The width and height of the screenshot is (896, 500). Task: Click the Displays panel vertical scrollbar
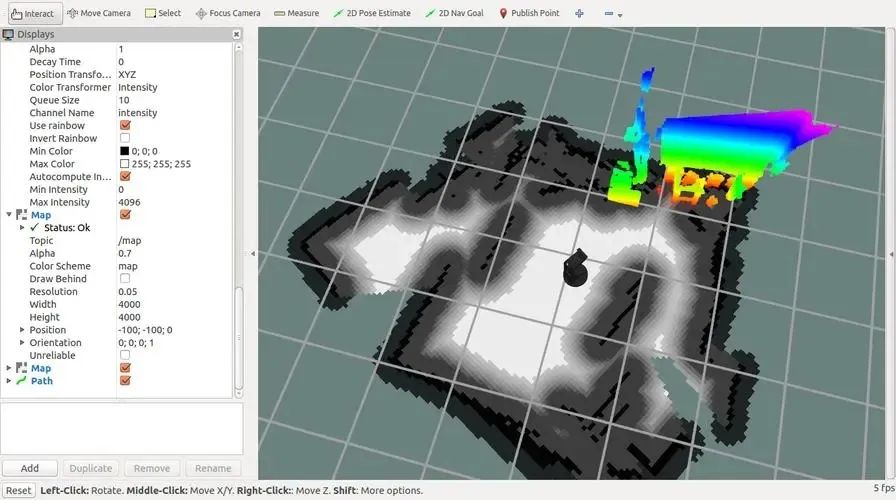click(239, 337)
